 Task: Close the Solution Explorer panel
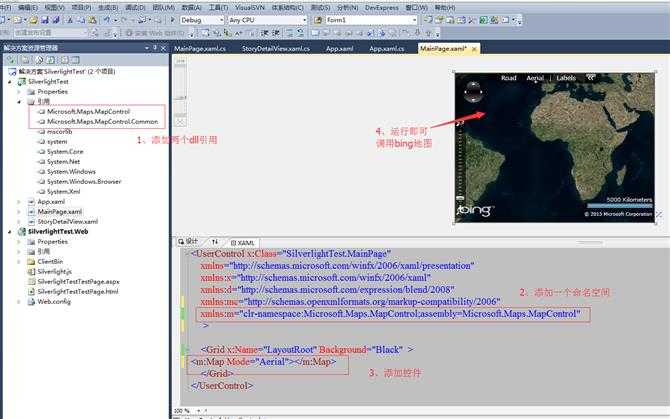(x=163, y=48)
